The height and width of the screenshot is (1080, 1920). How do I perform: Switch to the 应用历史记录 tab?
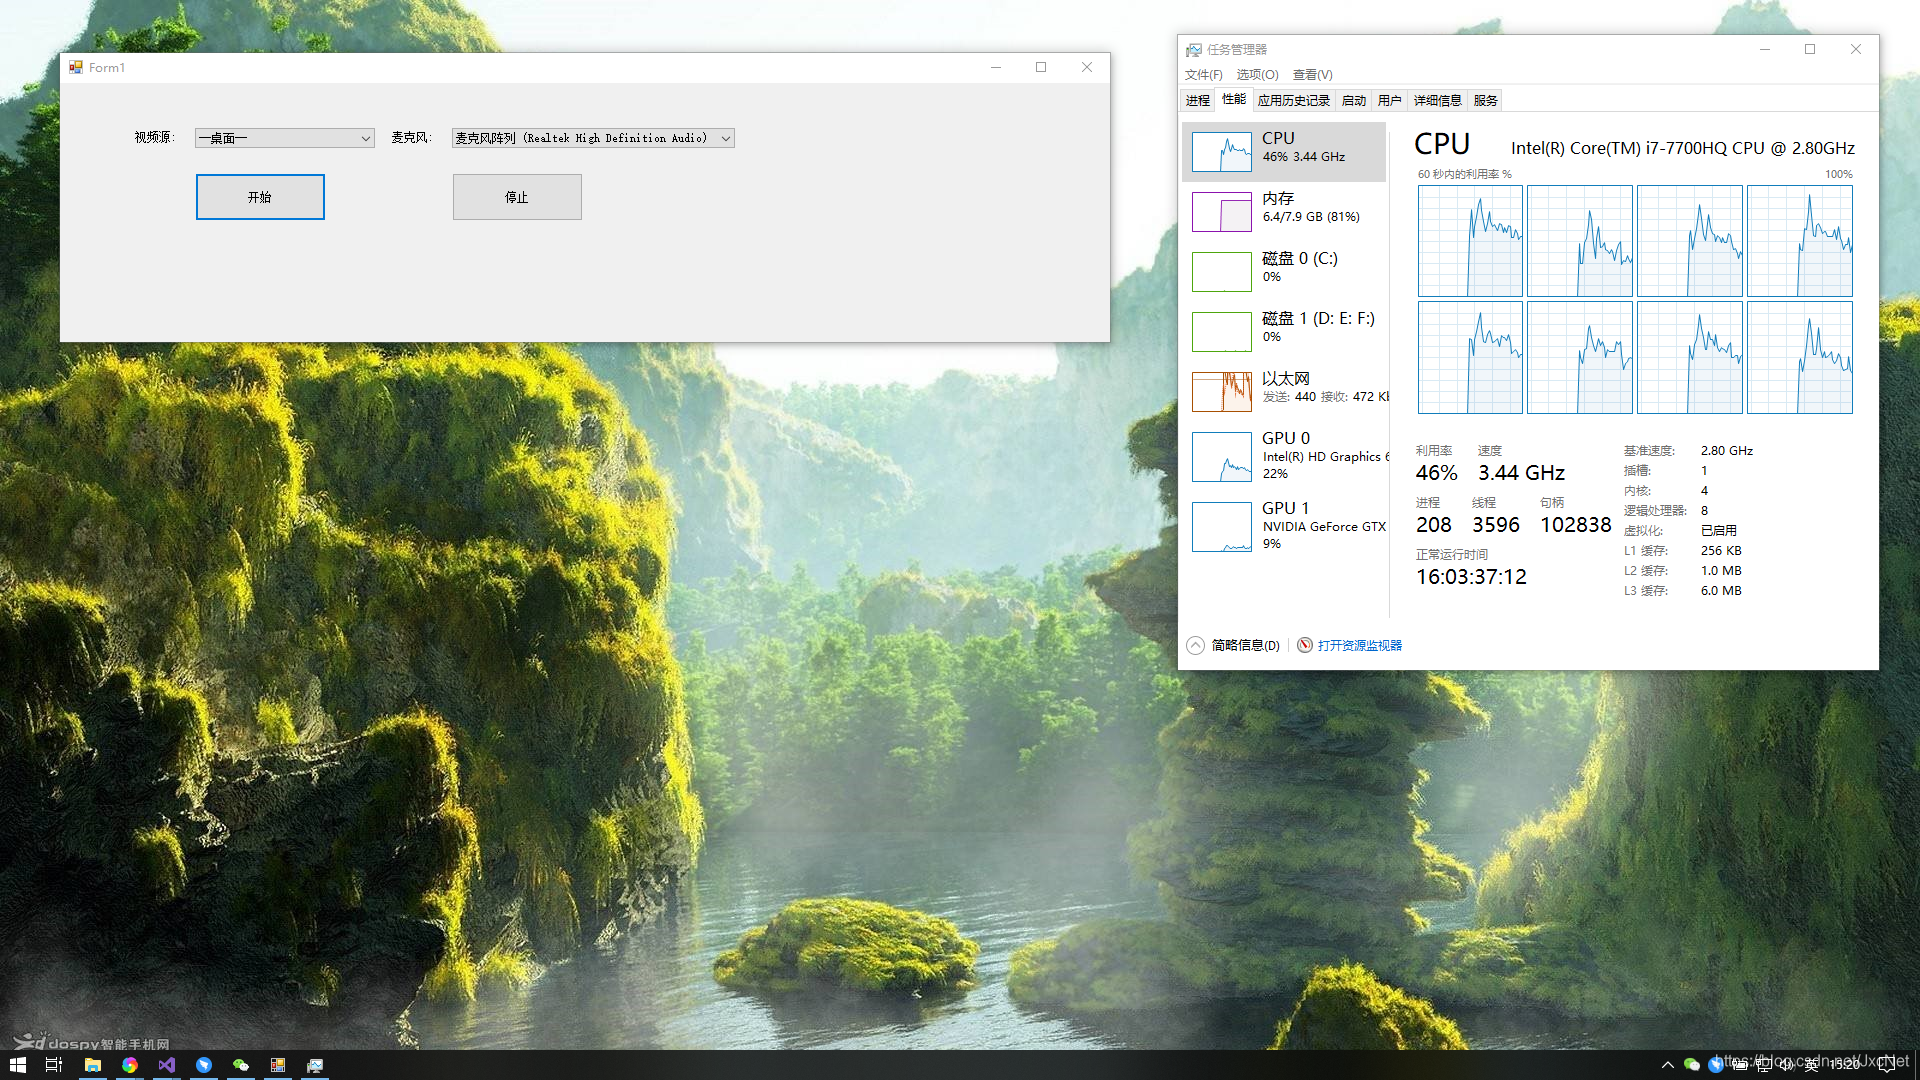point(1293,100)
